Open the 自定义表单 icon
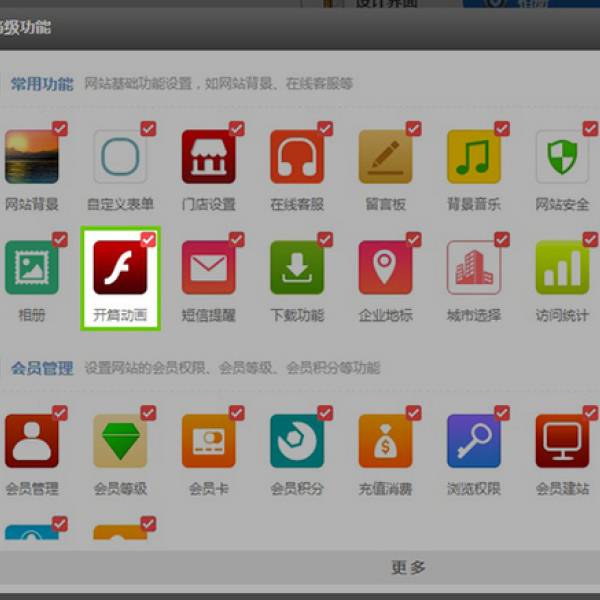Viewport: 600px width, 600px height. tap(120, 157)
